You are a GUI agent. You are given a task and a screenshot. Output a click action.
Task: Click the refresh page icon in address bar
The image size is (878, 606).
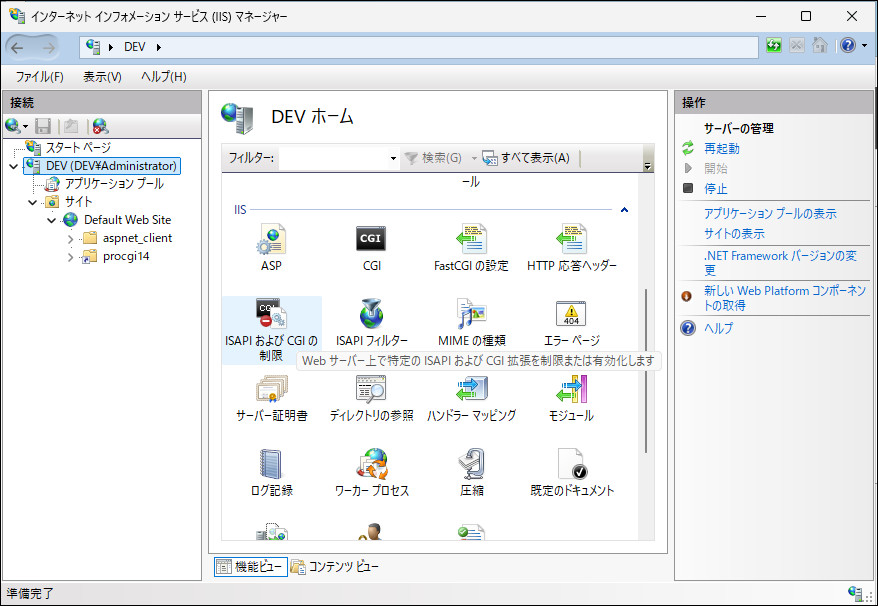pyautogui.click(x=774, y=46)
